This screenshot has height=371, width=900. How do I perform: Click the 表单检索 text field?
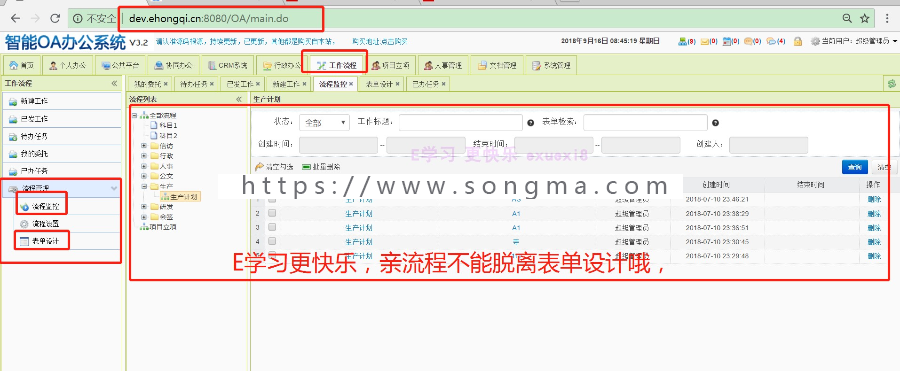(x=645, y=122)
